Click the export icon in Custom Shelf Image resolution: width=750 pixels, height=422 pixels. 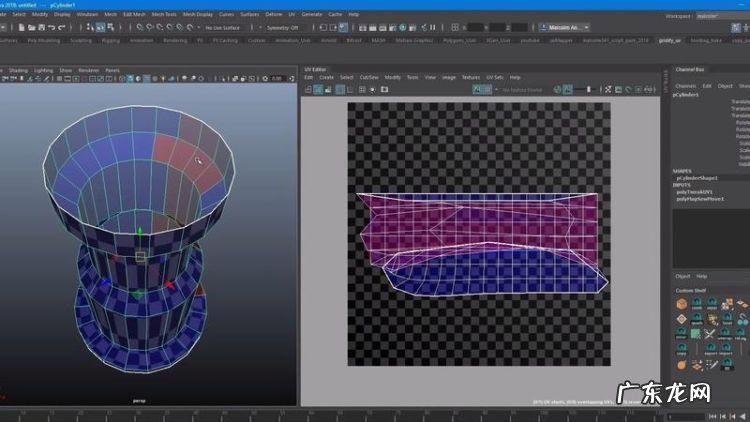tap(710, 346)
